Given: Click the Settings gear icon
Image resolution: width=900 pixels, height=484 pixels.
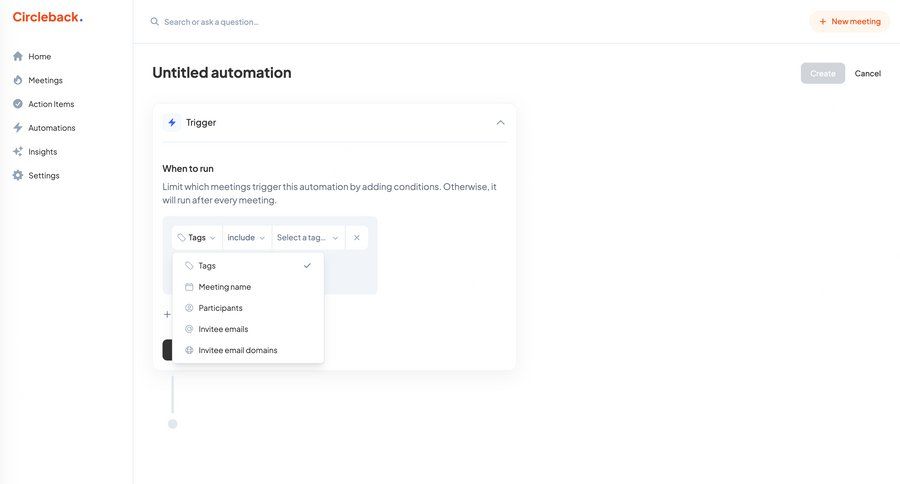Looking at the screenshot, I should pos(18,176).
